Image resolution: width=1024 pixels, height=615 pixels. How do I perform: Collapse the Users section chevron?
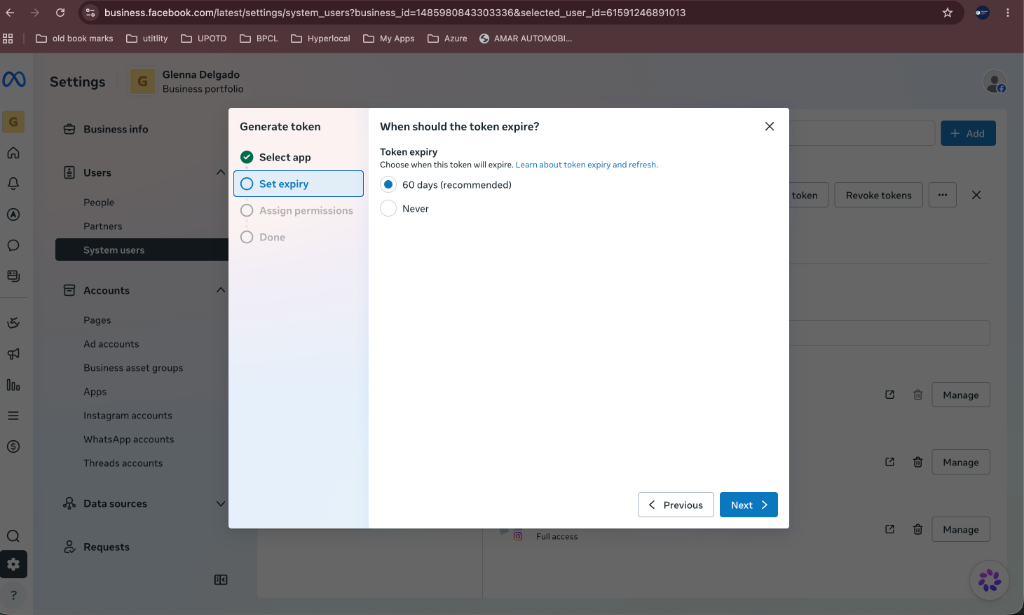221,172
